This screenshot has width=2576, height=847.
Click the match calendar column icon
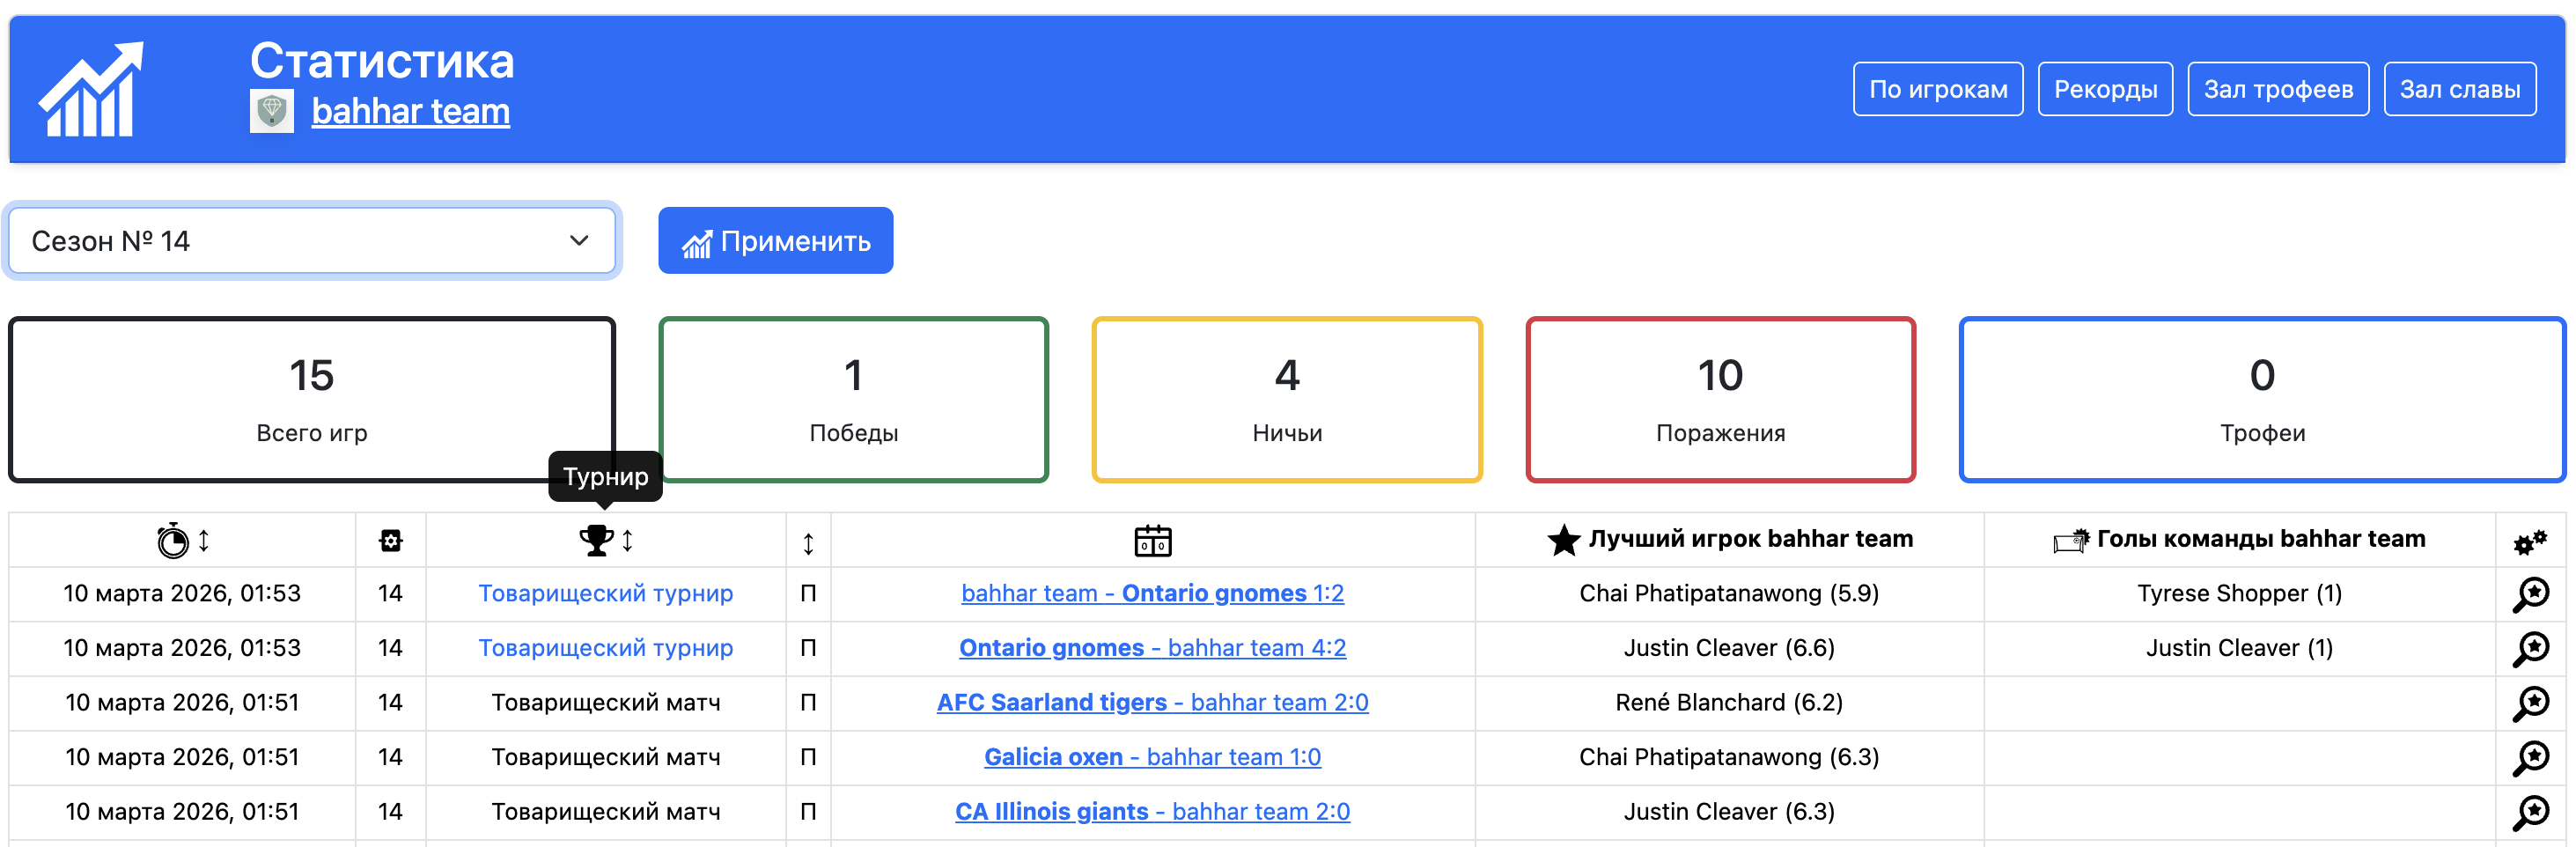tap(1152, 541)
